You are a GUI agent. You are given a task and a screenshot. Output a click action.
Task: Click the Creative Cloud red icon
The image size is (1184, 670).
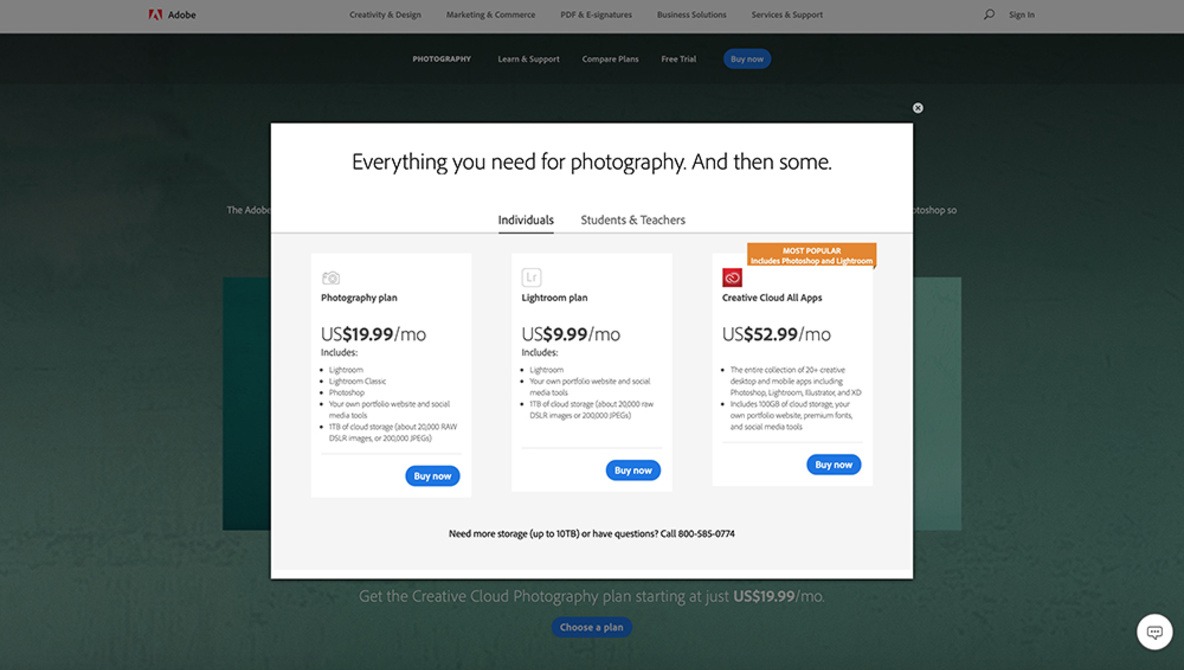click(732, 277)
